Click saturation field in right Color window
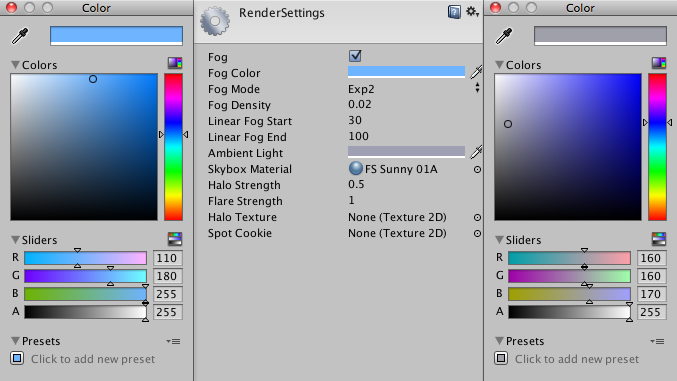The image size is (677, 381). pyautogui.click(x=568, y=147)
